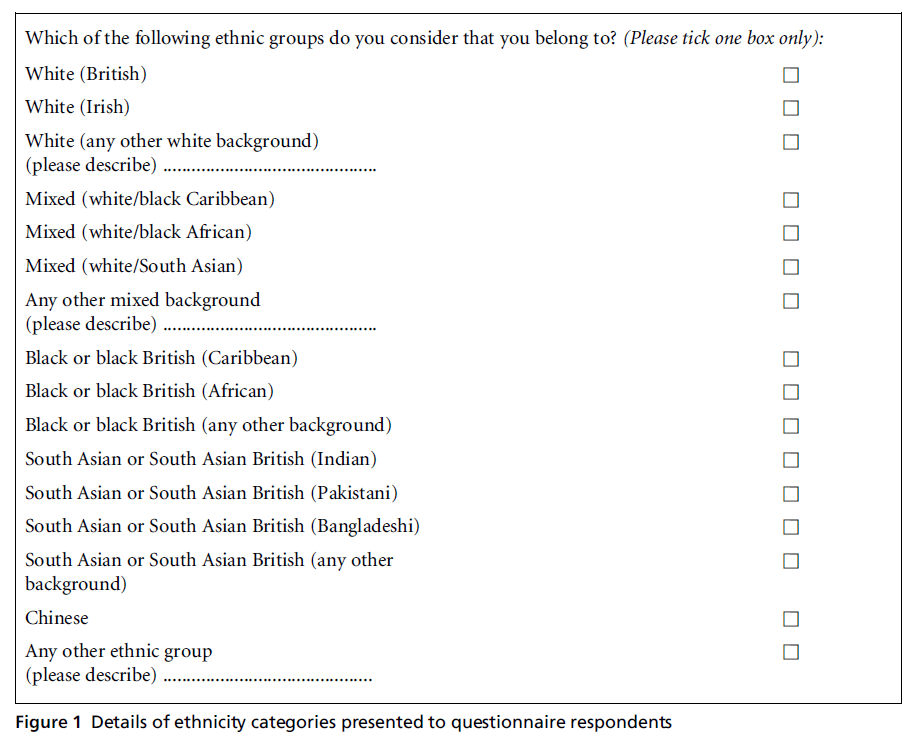The width and height of the screenshot is (915, 749).
Task: Select Black or black British (Caribbean) checkbox
Action: (791, 359)
